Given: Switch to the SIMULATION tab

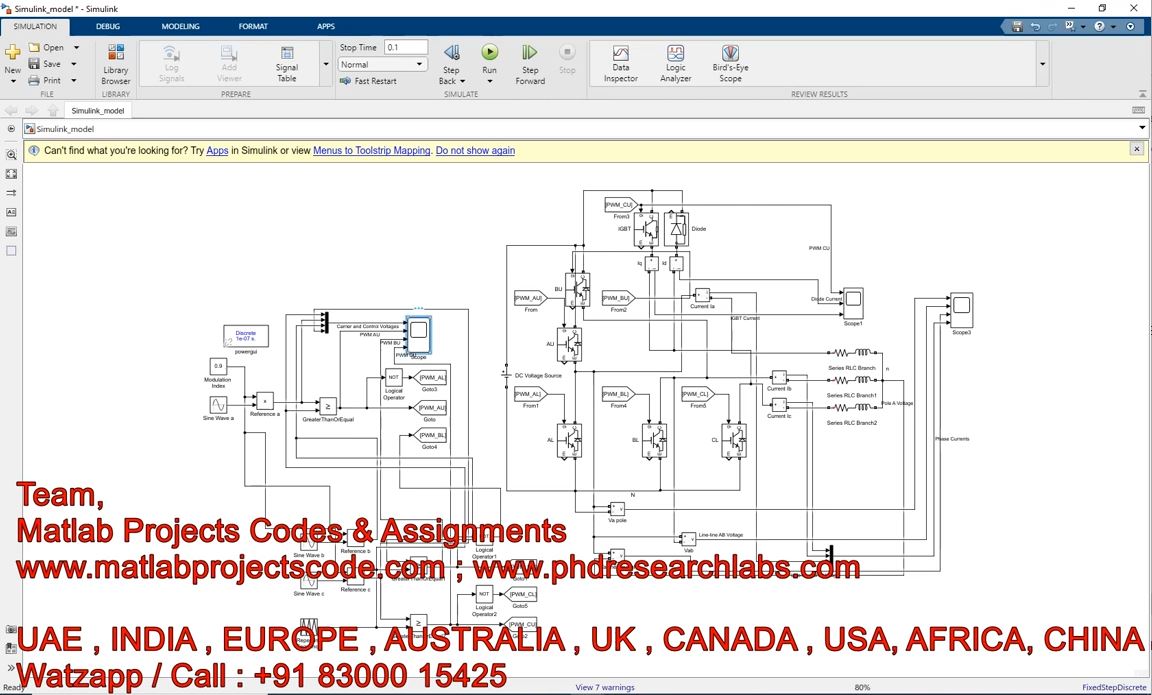Looking at the screenshot, I should pos(35,26).
